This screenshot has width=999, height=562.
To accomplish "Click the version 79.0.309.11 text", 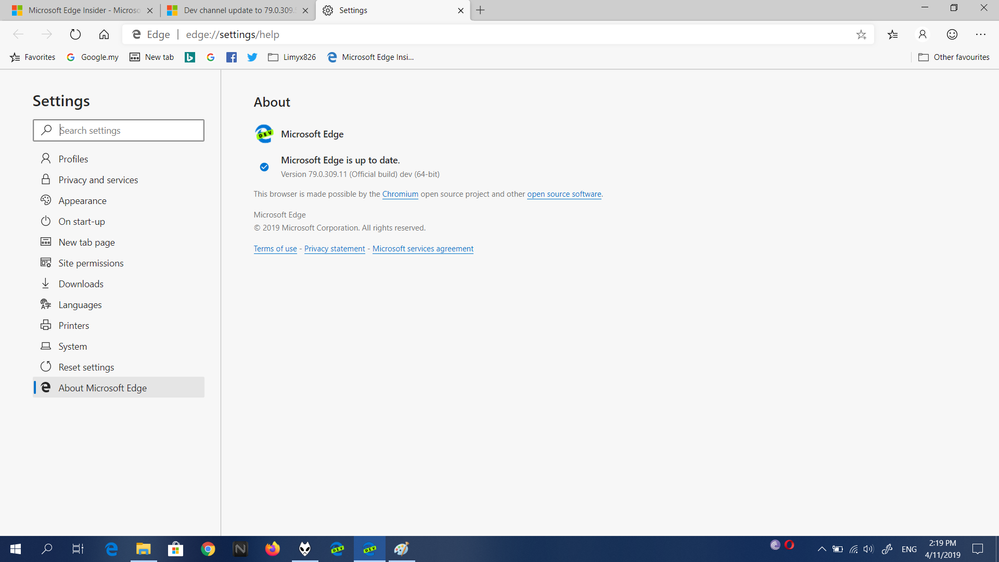I will tap(360, 174).
